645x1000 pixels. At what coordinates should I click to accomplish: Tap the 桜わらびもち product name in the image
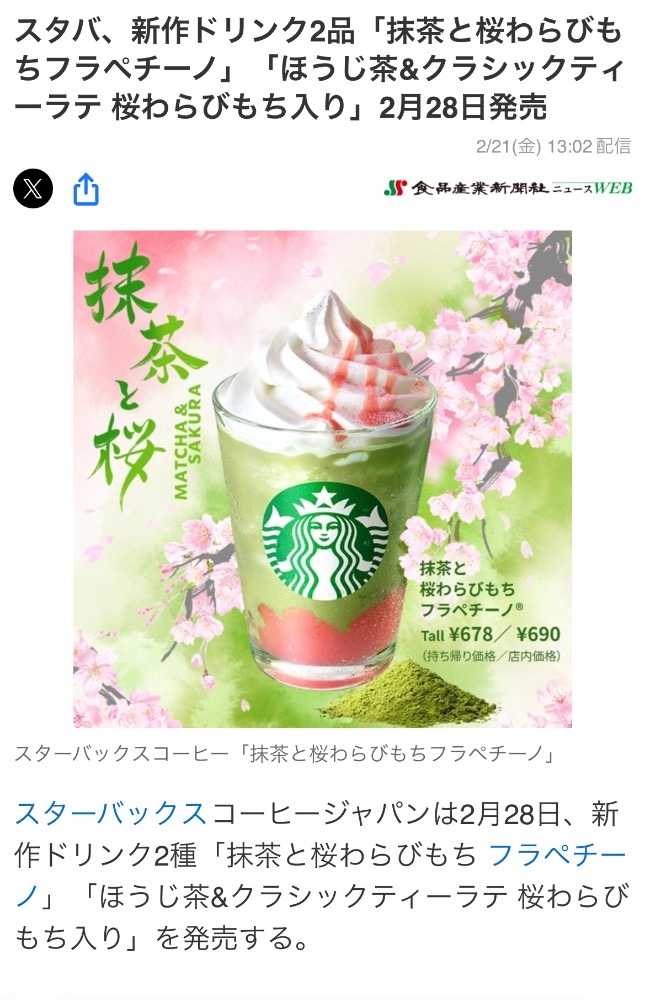point(467,588)
